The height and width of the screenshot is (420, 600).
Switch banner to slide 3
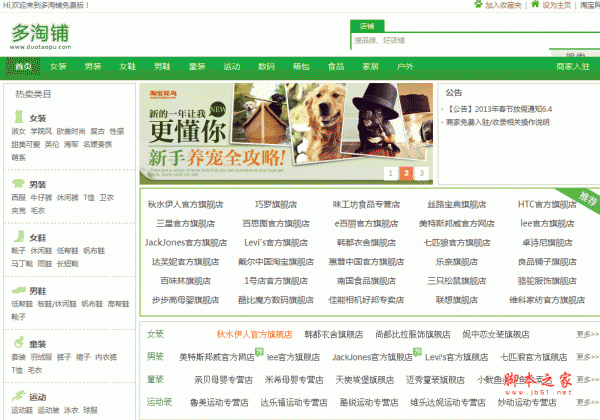[x=422, y=173]
